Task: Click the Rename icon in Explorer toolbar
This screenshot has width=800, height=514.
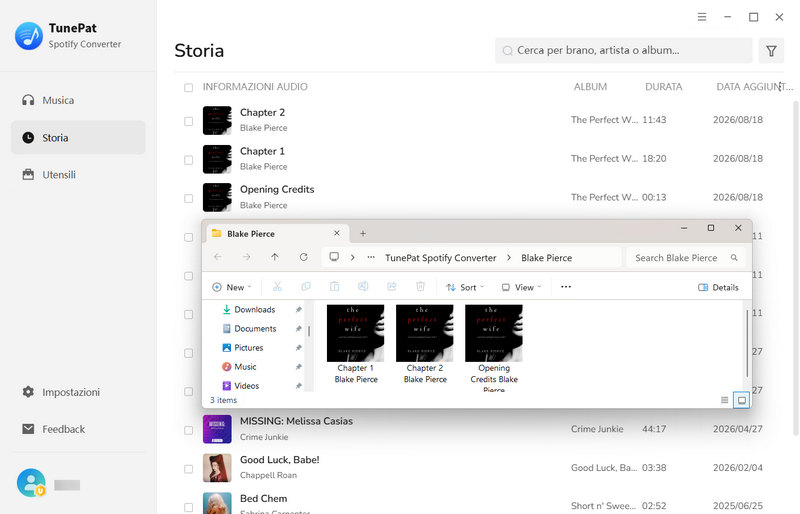Action: pos(363,287)
